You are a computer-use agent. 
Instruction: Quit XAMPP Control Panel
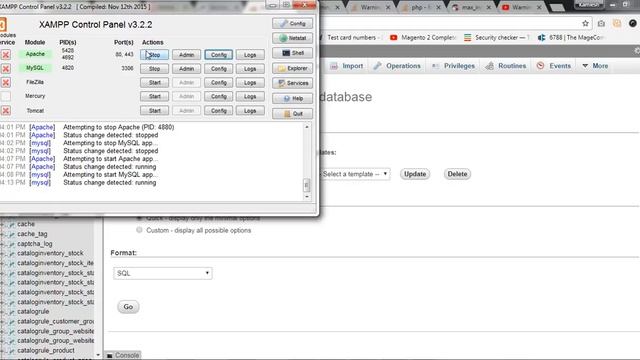[x=292, y=113]
